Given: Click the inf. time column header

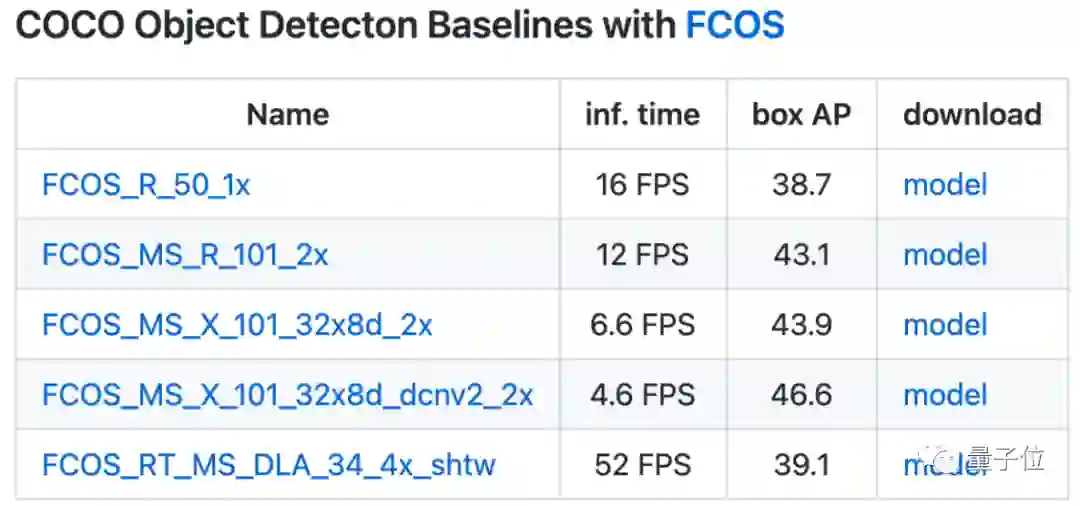Looking at the screenshot, I should [x=642, y=115].
